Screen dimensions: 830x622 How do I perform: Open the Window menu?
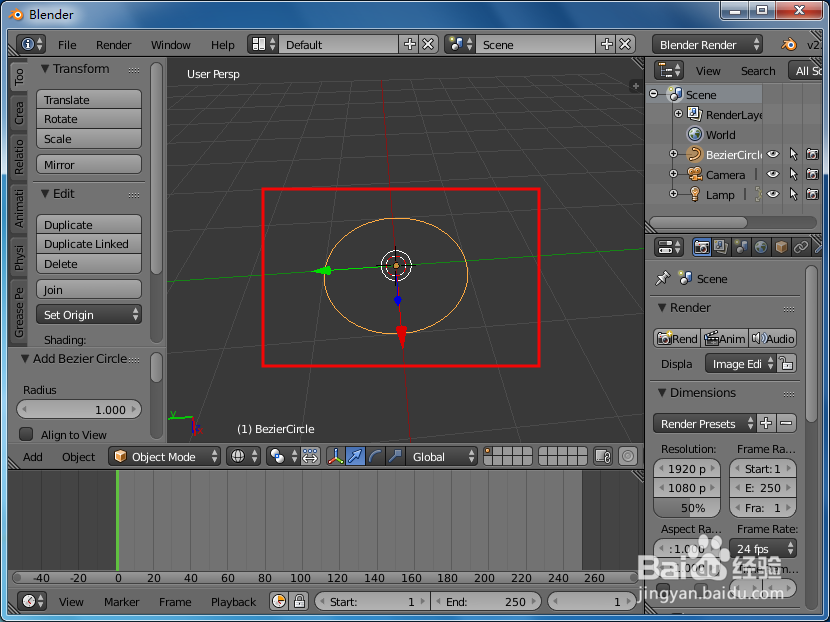pos(170,45)
